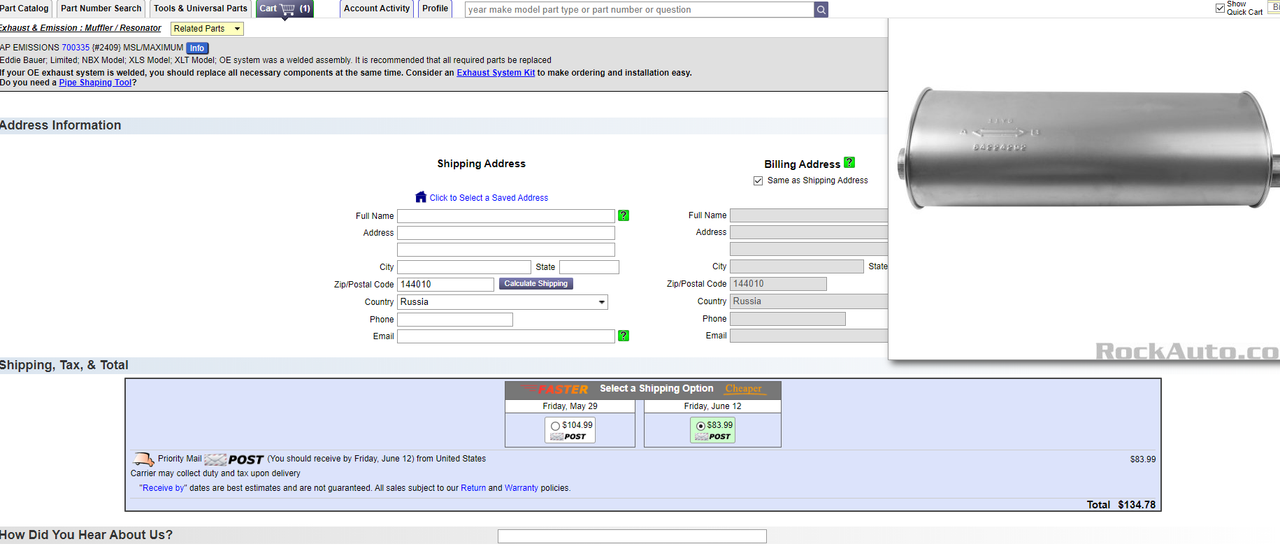Screen dimensions: 1280x549
Task: Click the total amount $134.78
Action: tap(1137, 505)
